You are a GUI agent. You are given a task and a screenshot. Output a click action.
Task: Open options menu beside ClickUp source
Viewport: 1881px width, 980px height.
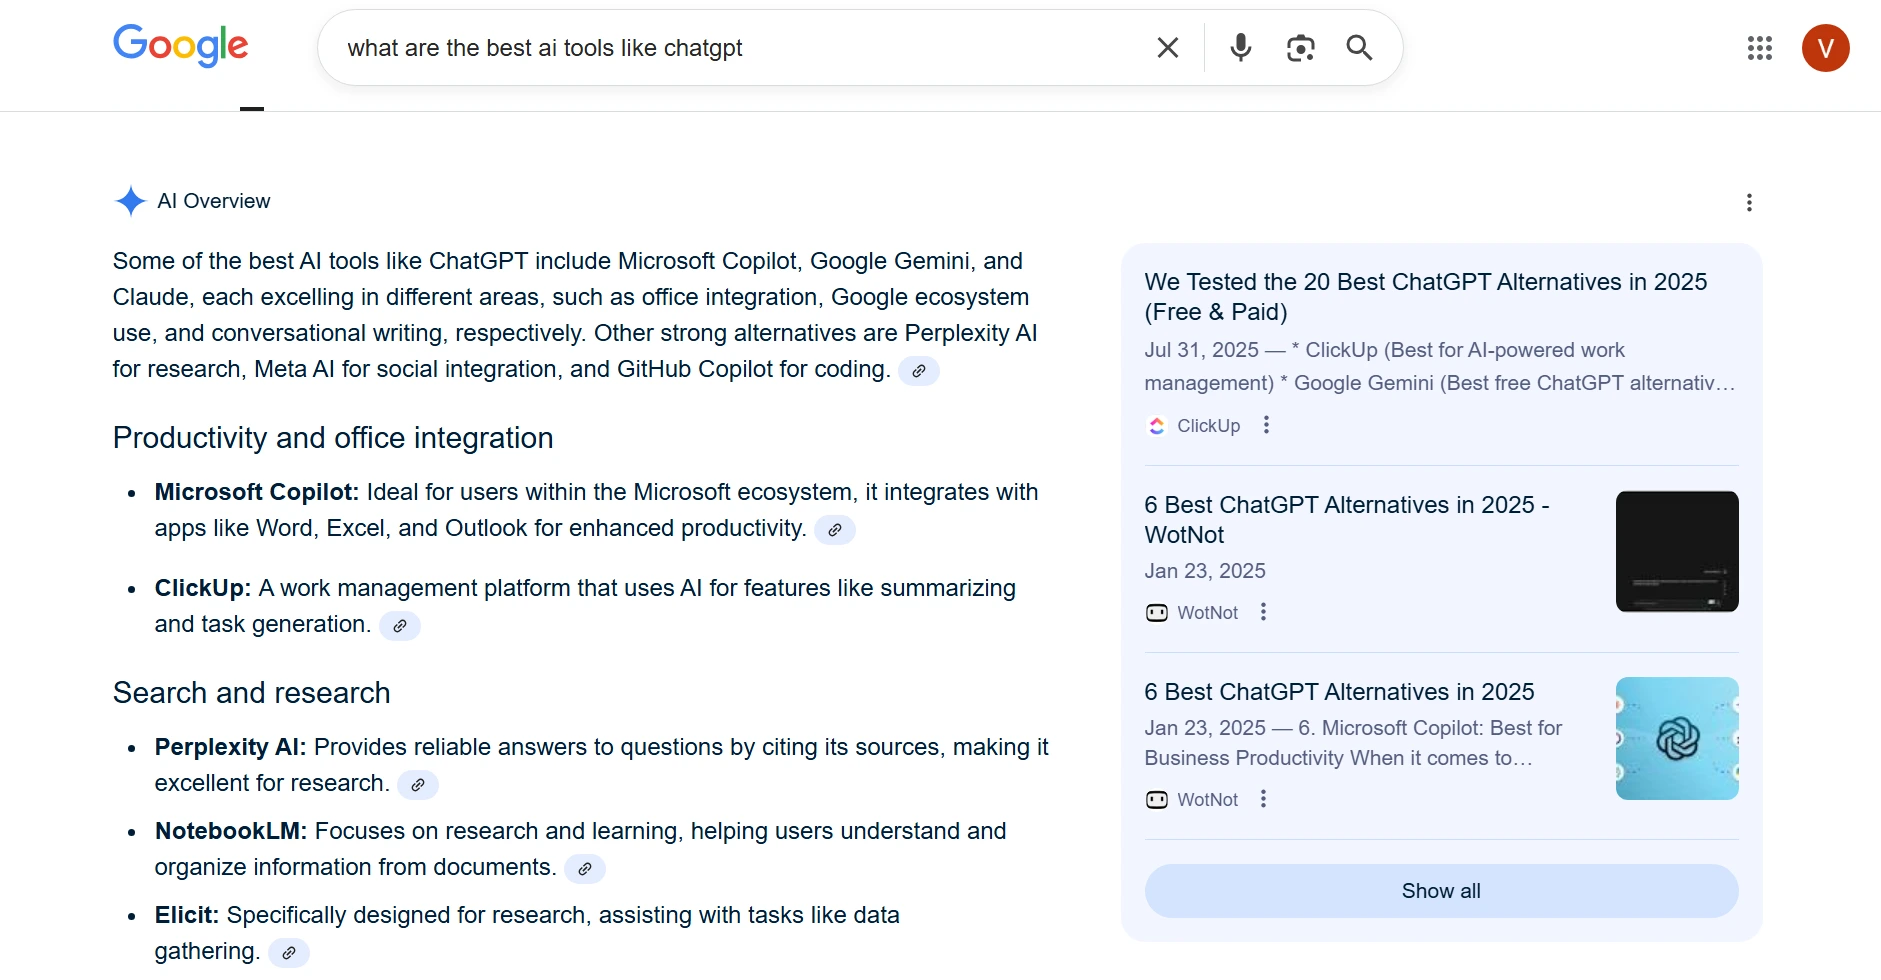point(1266,425)
